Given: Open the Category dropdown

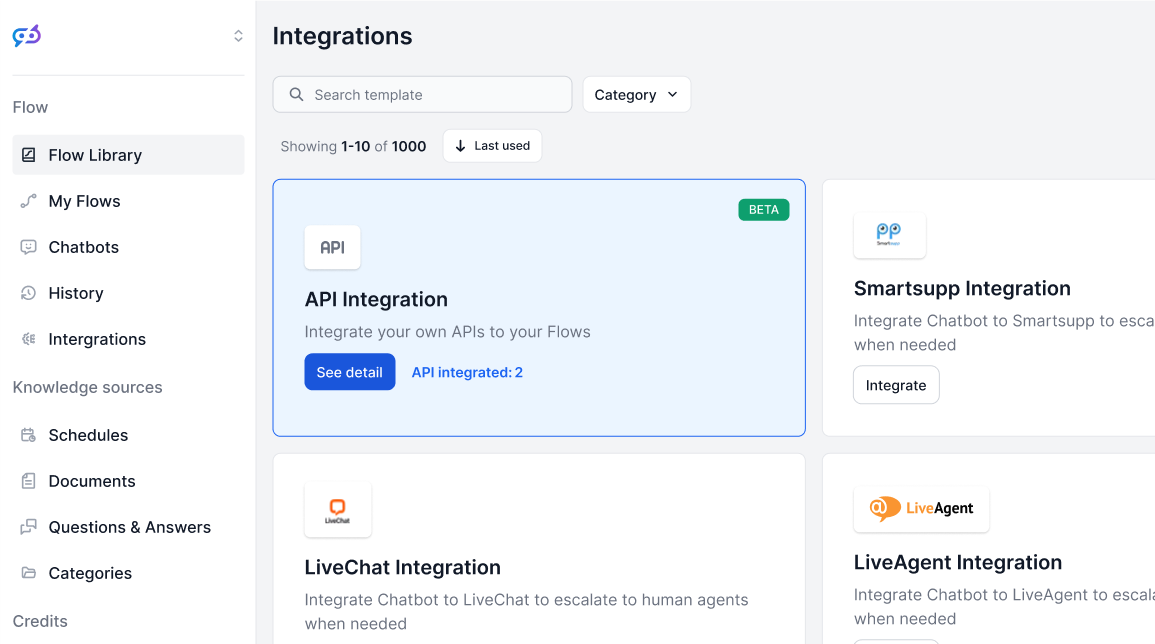Looking at the screenshot, I should [x=637, y=94].
